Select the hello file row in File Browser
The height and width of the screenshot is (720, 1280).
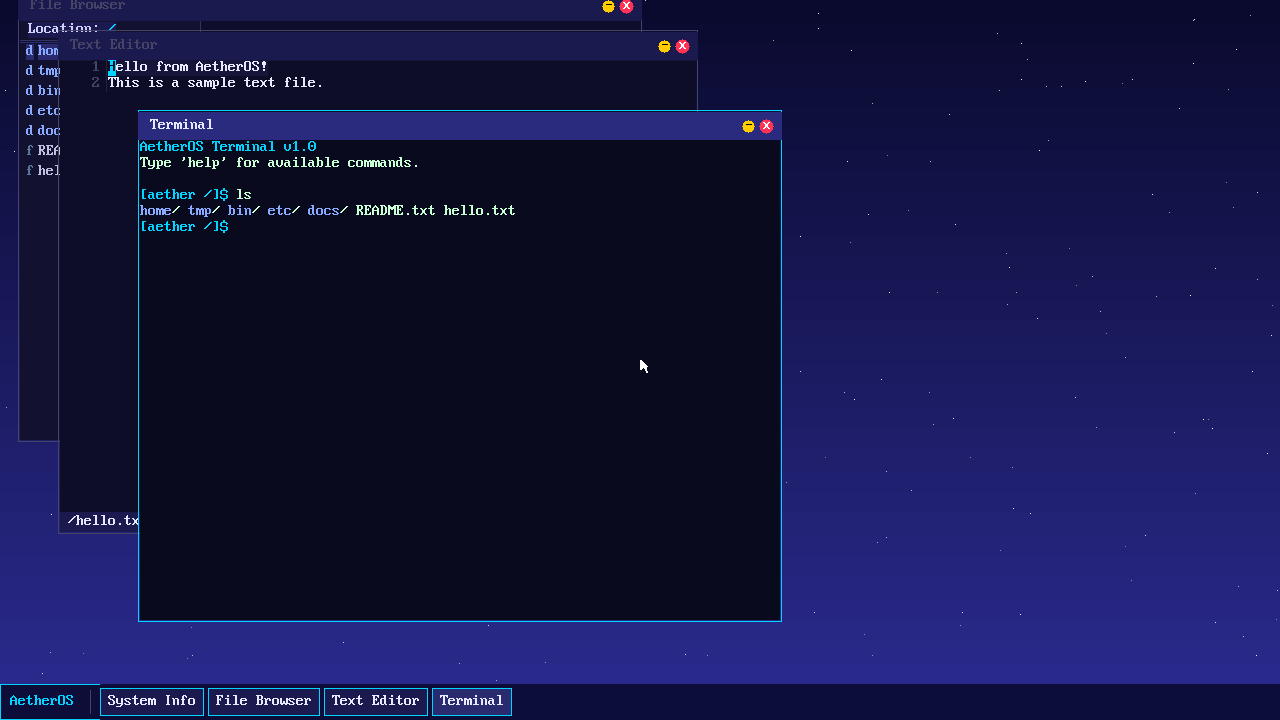click(40, 171)
